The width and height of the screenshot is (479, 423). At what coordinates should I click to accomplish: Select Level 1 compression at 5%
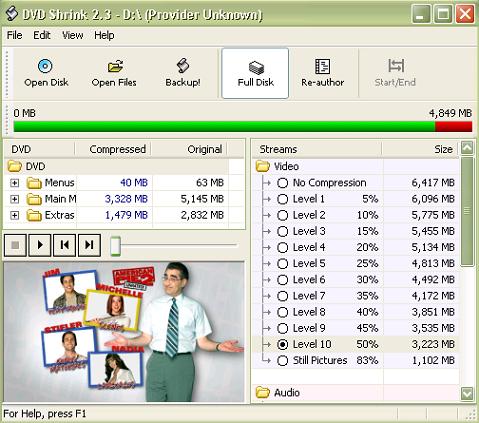pos(282,199)
